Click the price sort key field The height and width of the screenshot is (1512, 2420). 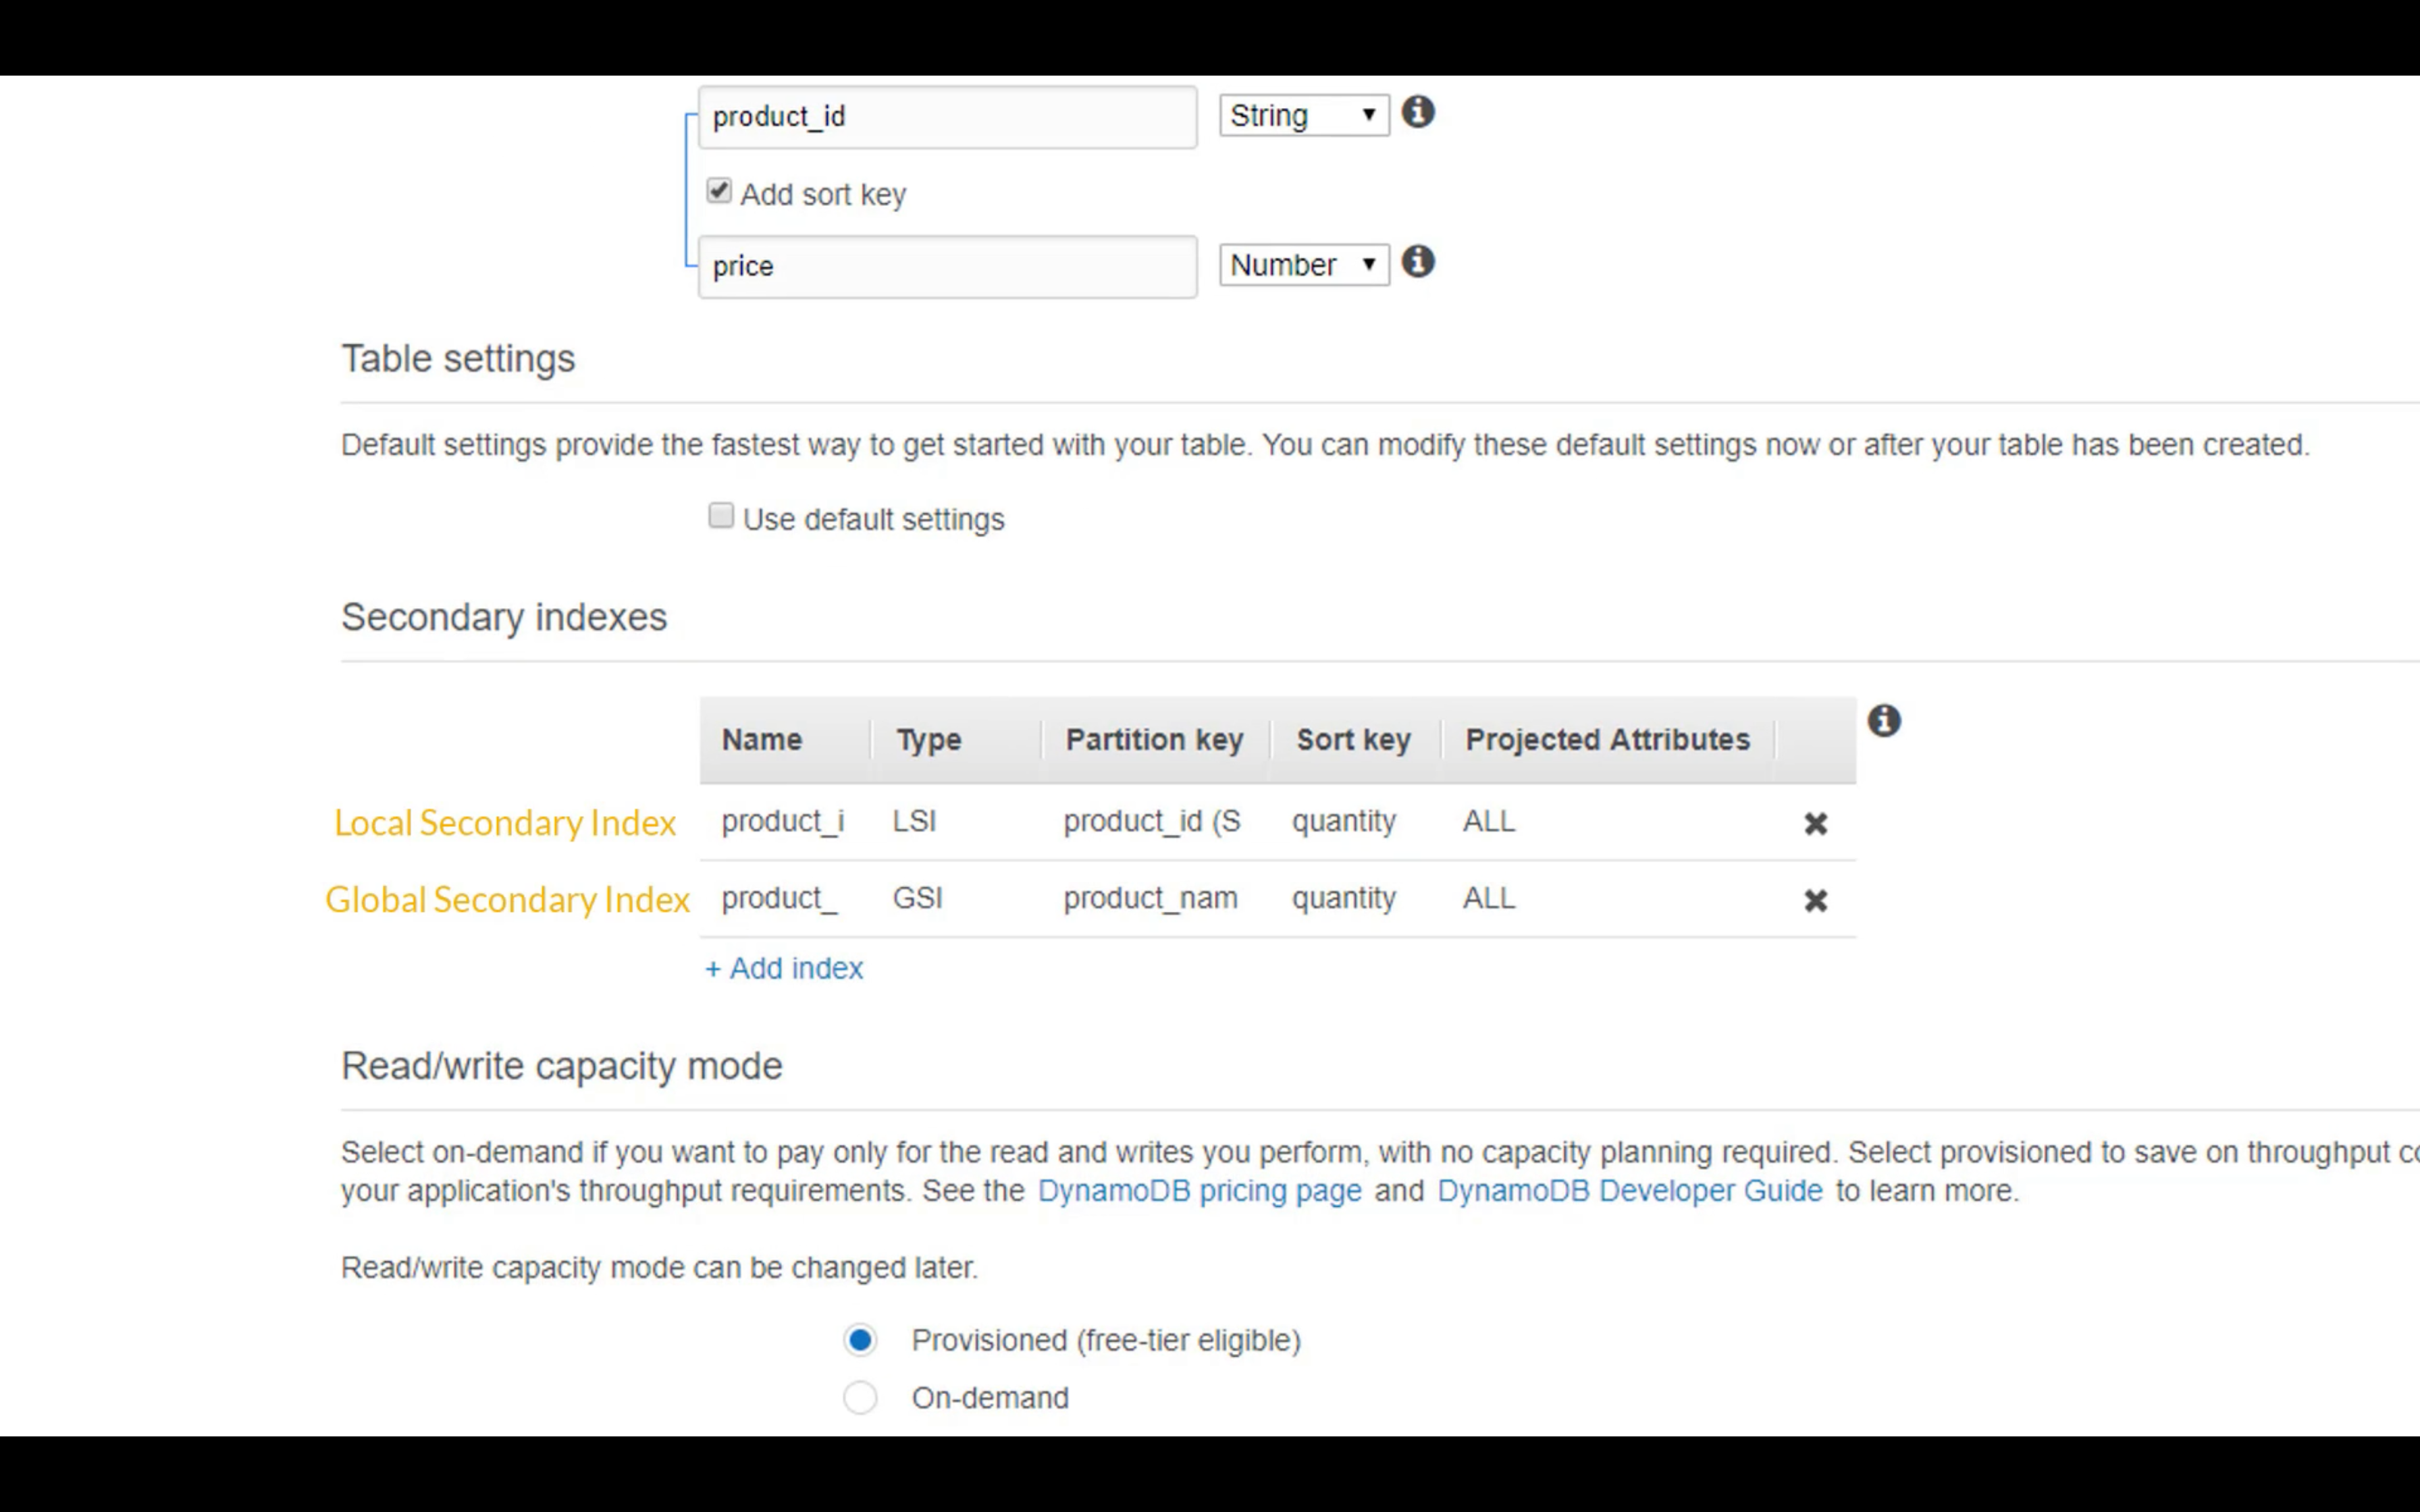pyautogui.click(x=946, y=267)
